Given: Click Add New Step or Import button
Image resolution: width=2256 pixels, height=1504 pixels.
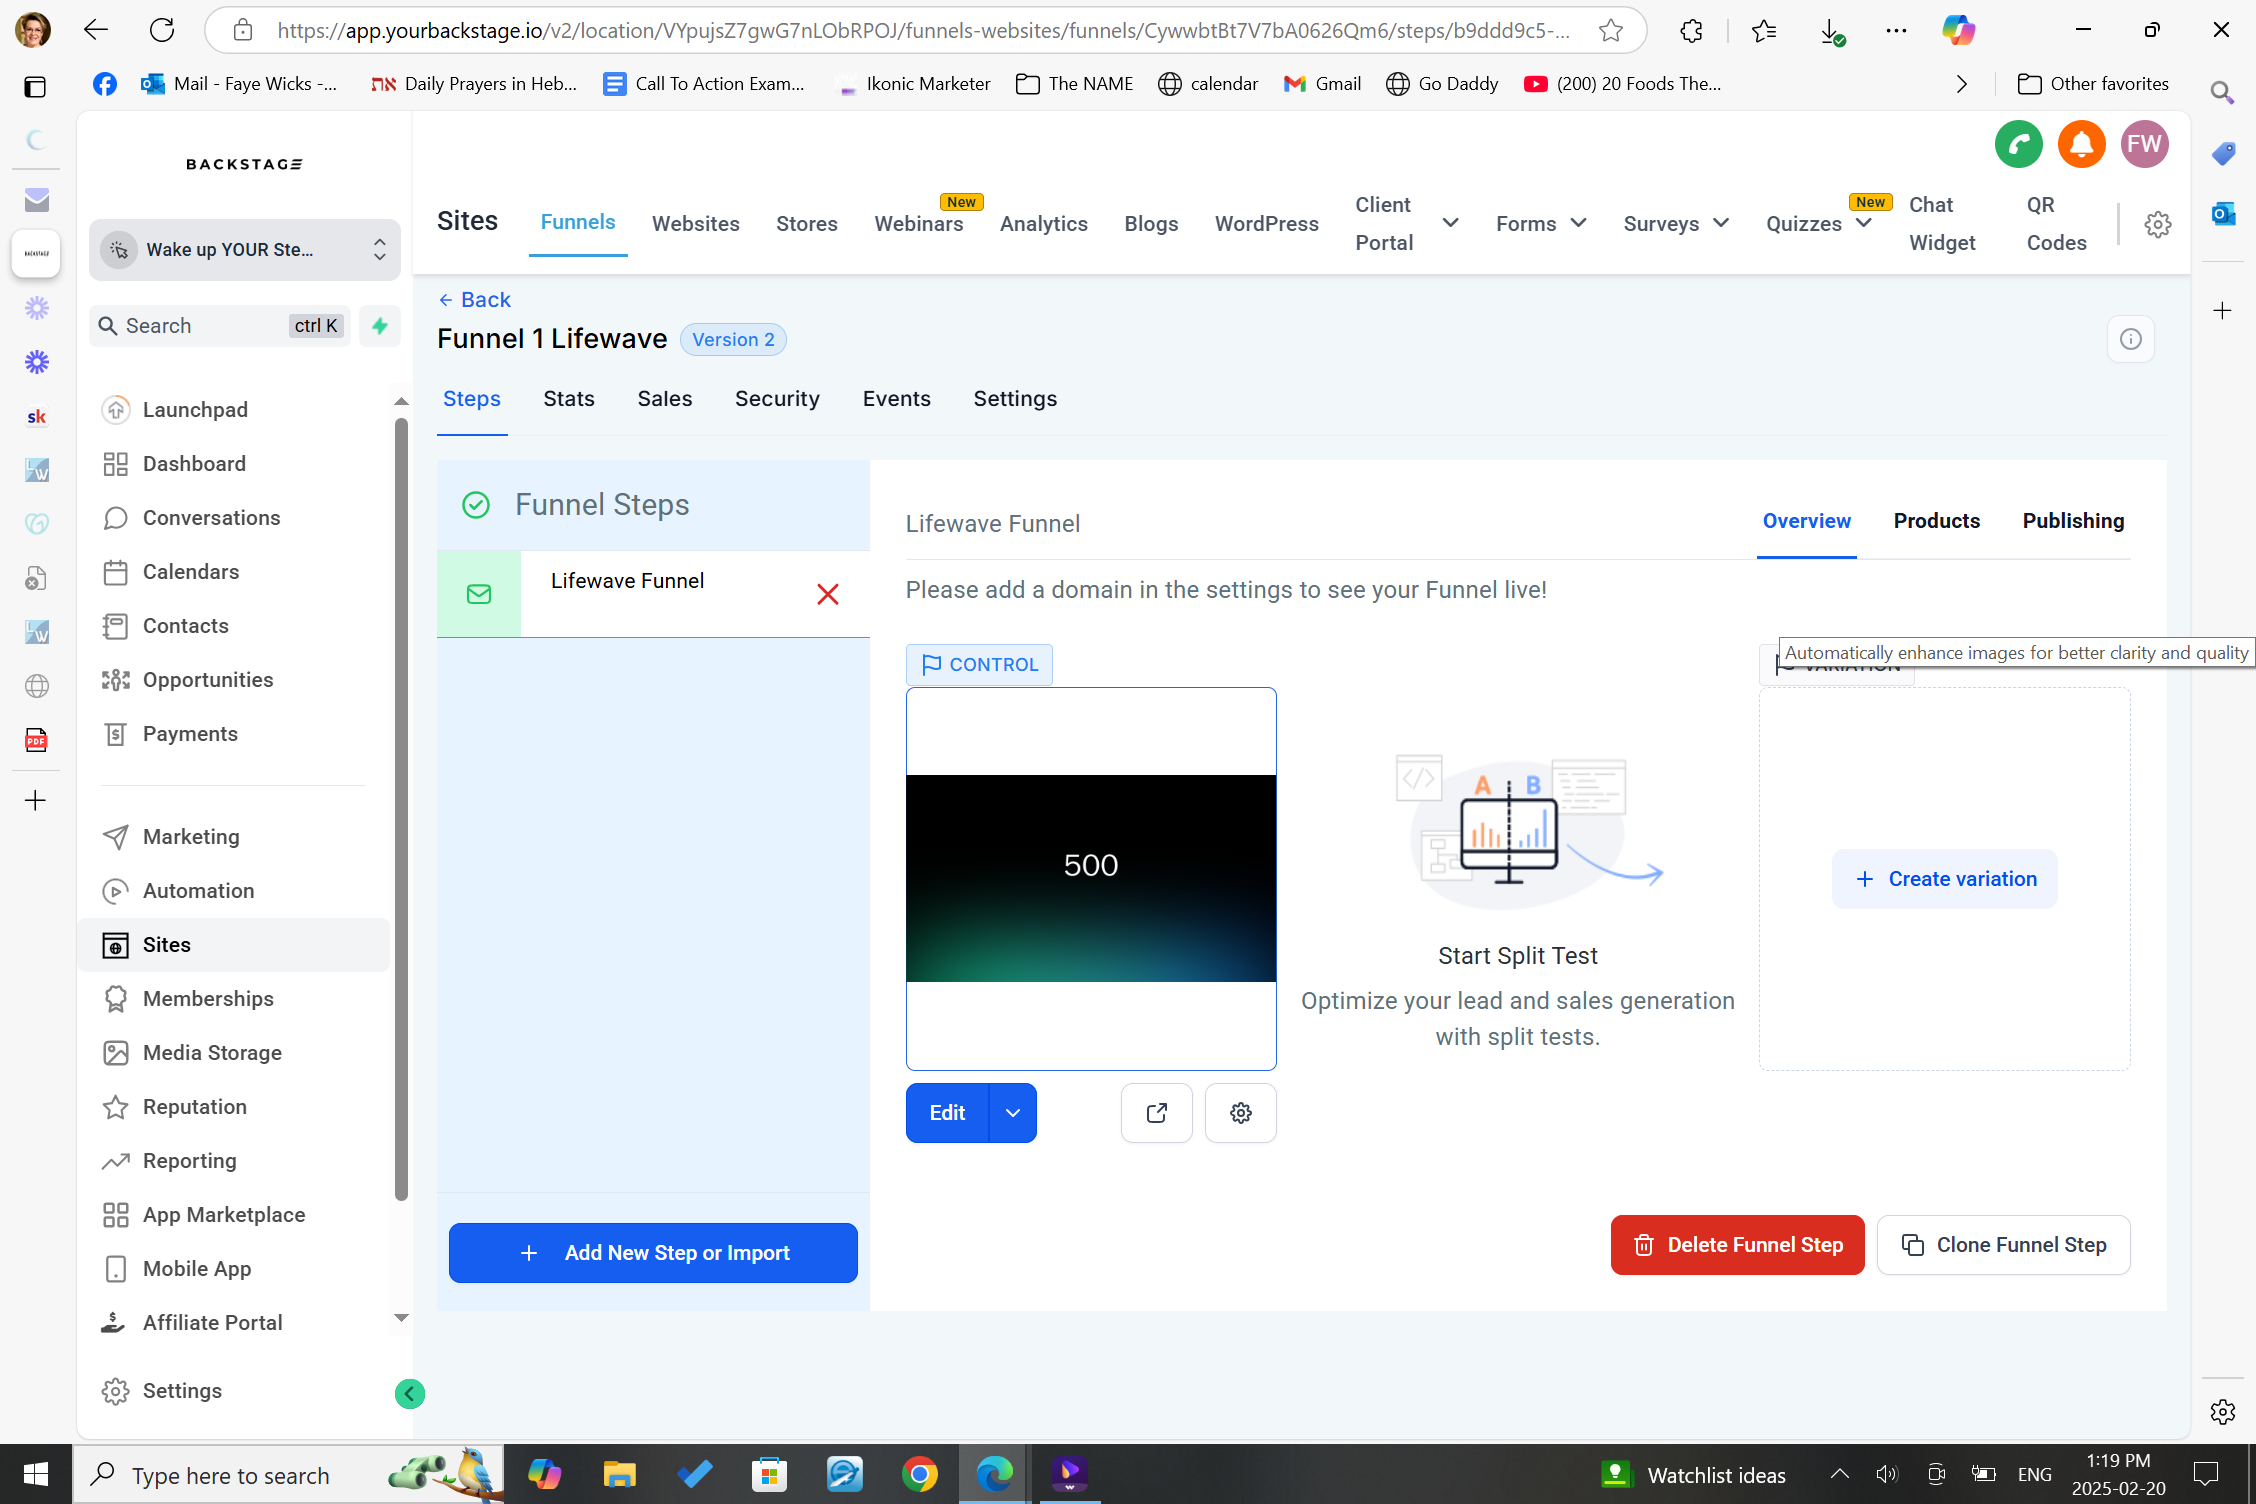Looking at the screenshot, I should click(x=653, y=1253).
